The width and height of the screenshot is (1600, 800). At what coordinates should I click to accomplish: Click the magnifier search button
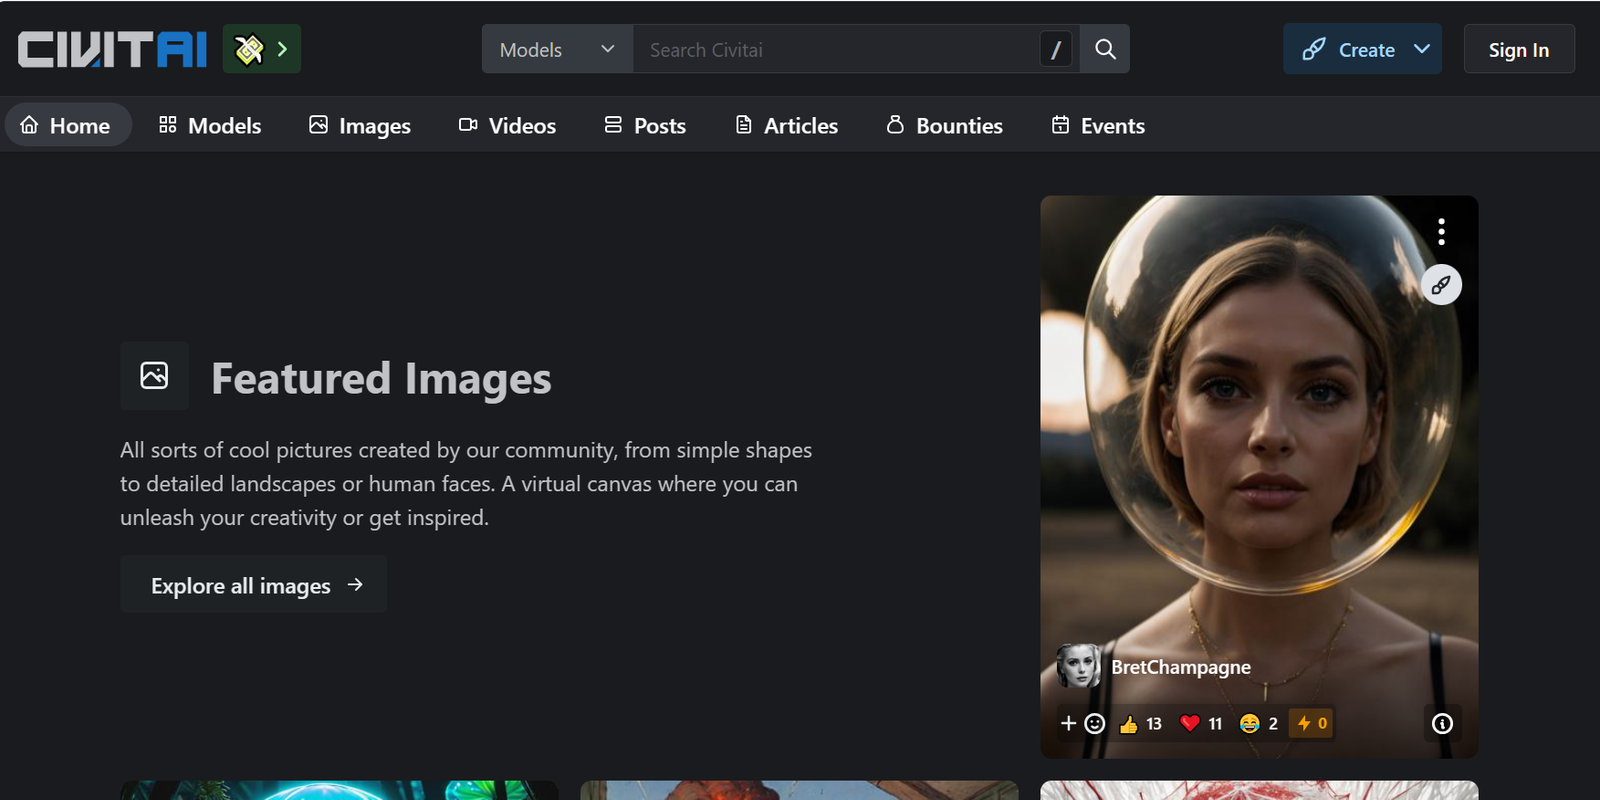click(1105, 49)
